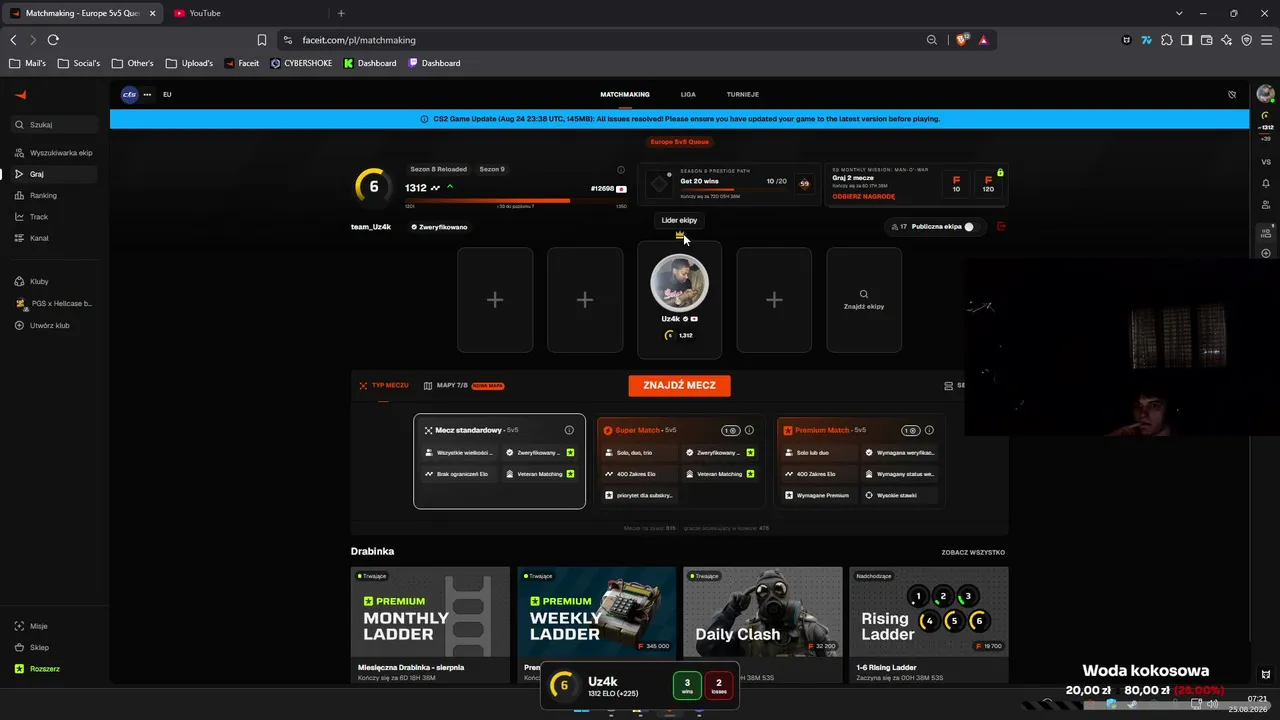Screen dimensions: 1280x720
Task: Select the TYP MECZU tab
Action: (x=384, y=385)
